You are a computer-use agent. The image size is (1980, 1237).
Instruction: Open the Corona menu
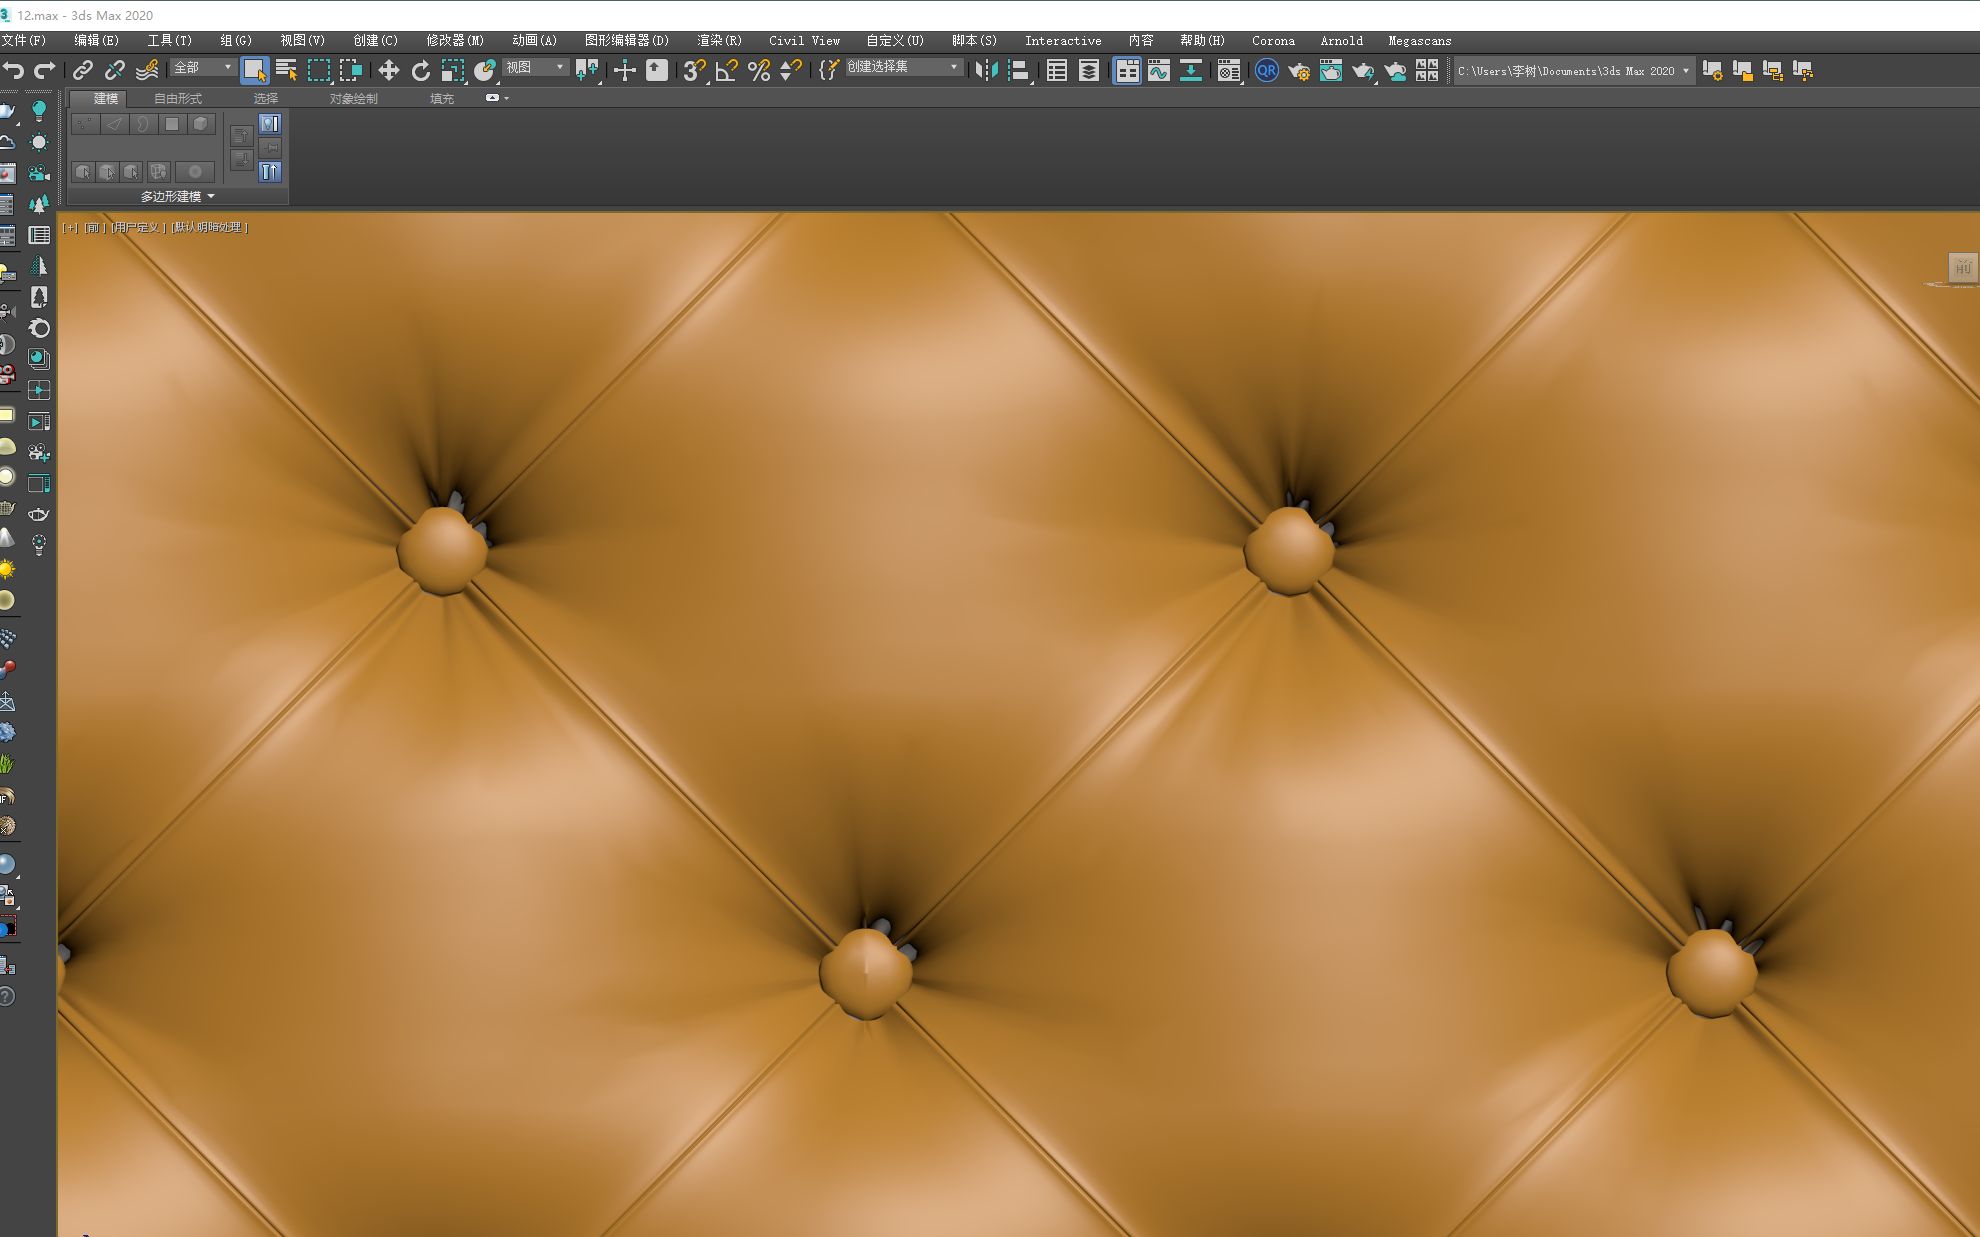click(x=1273, y=41)
